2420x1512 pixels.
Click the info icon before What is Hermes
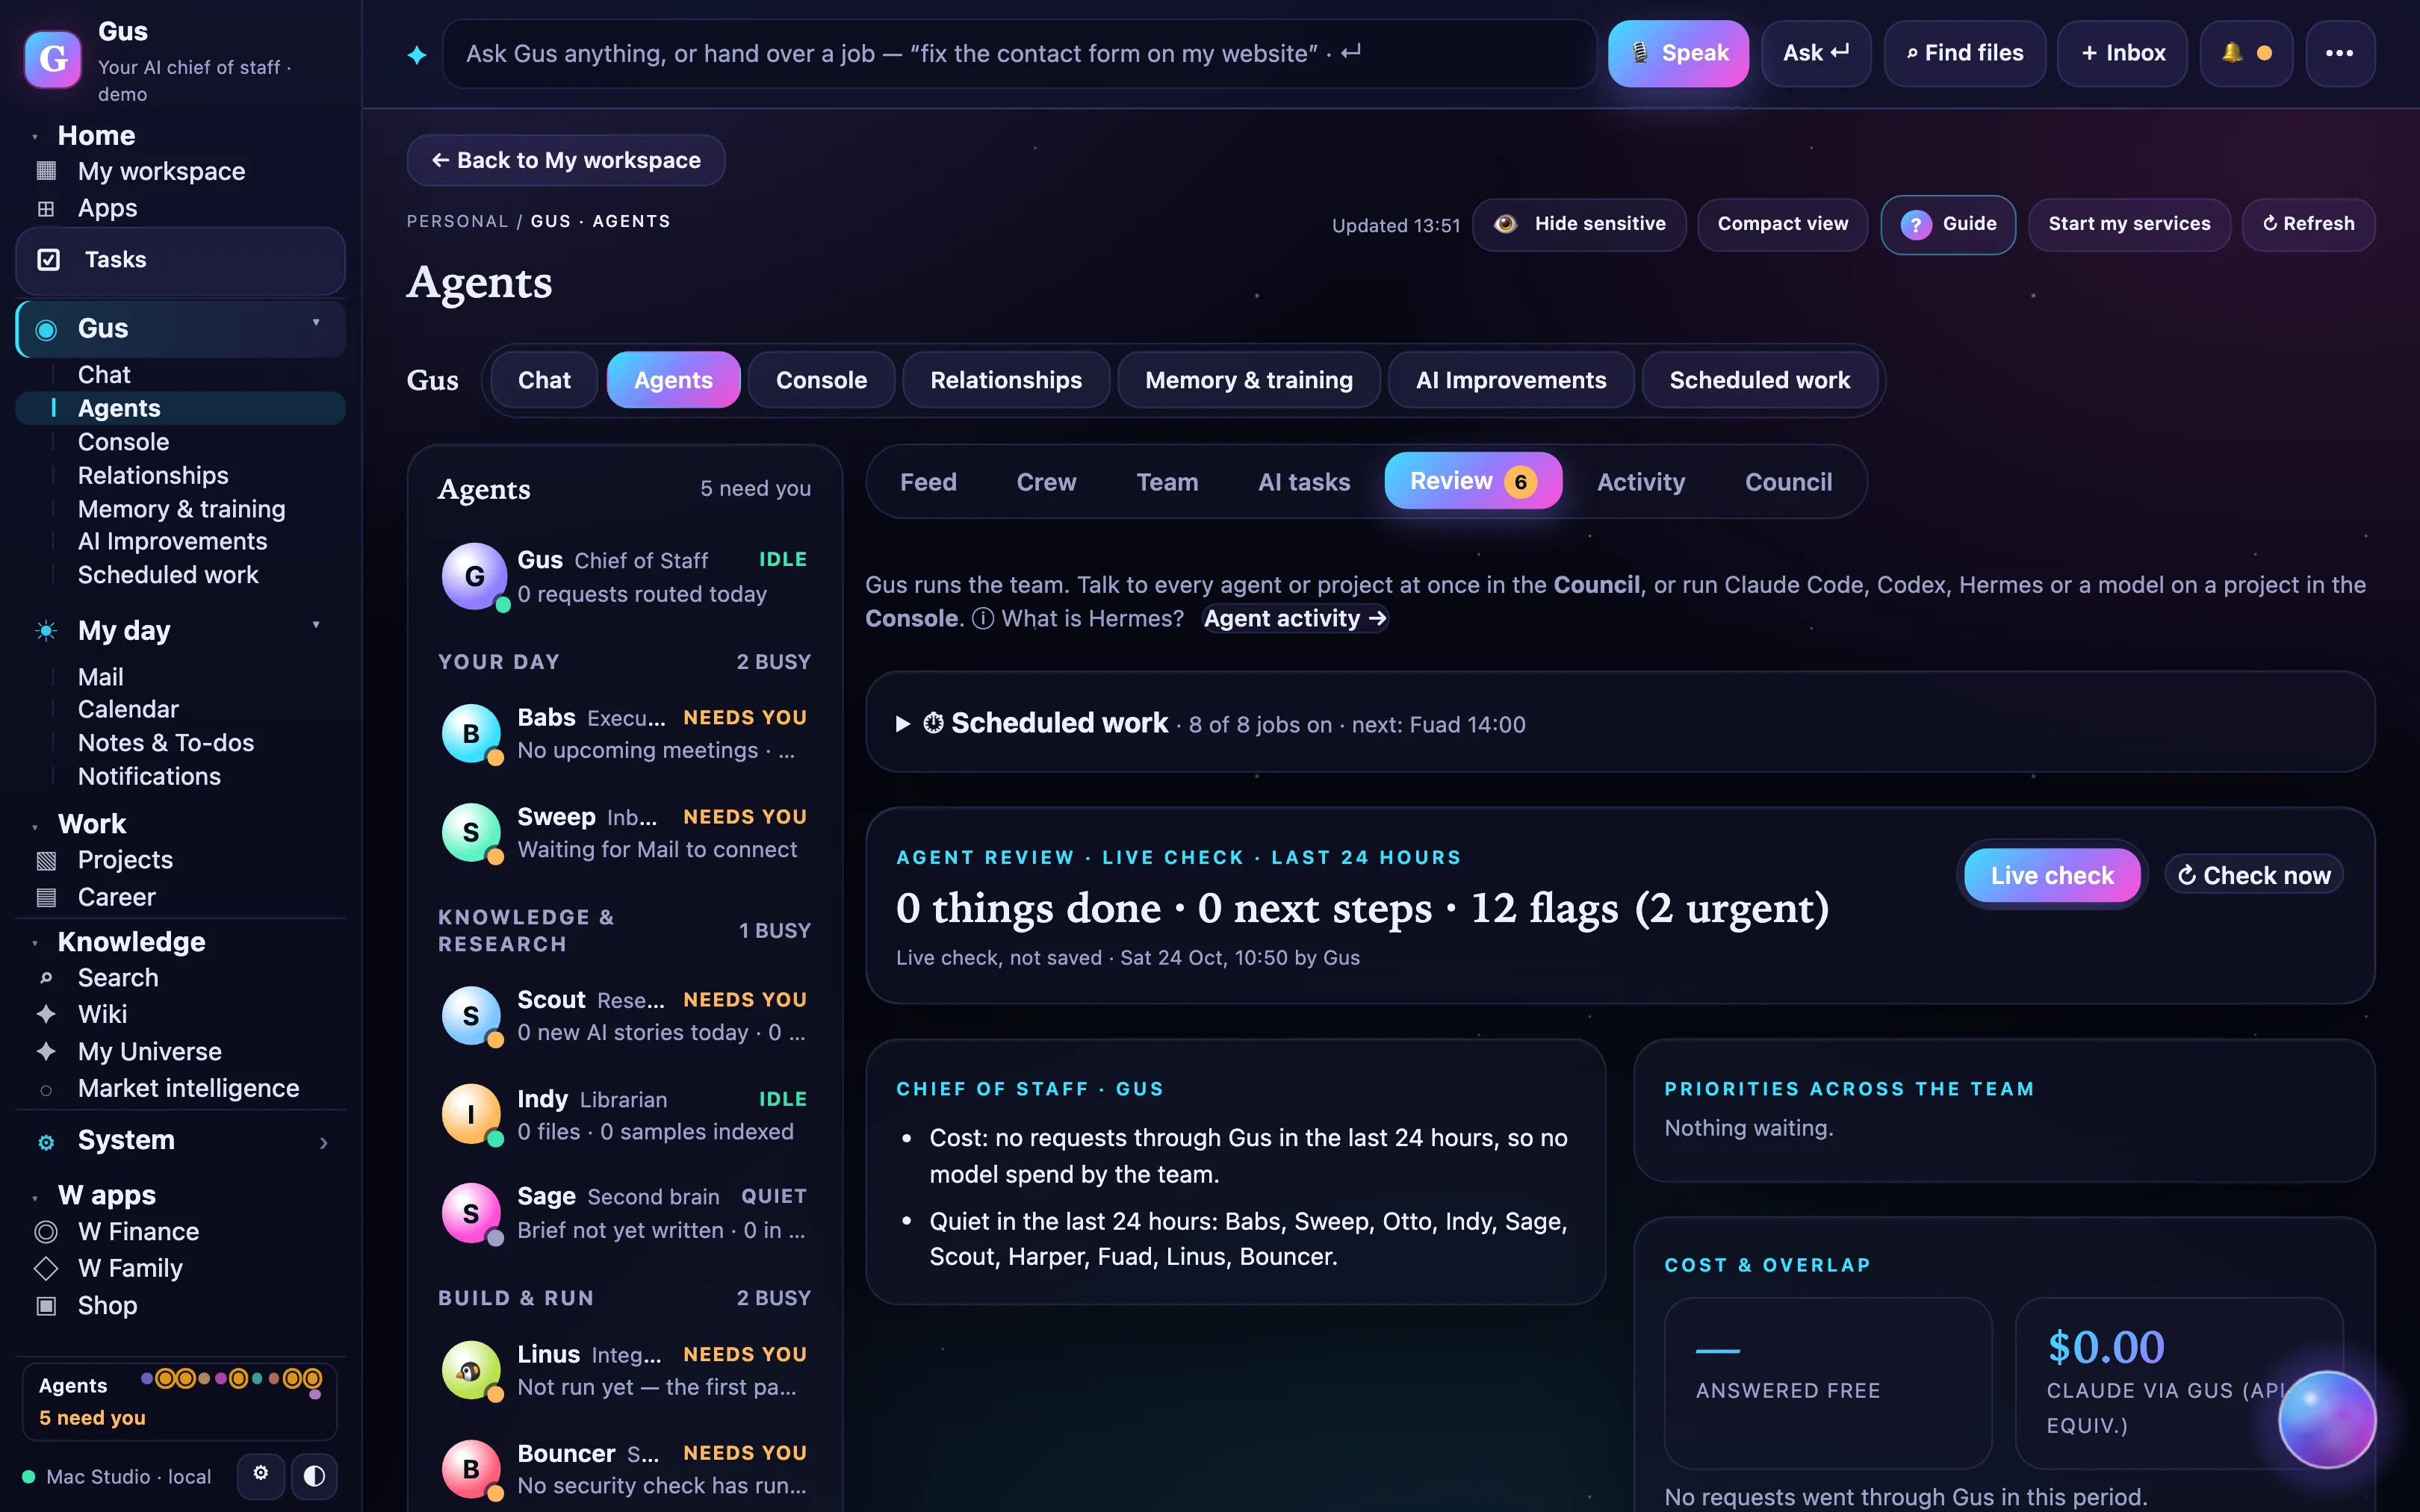[x=983, y=619]
